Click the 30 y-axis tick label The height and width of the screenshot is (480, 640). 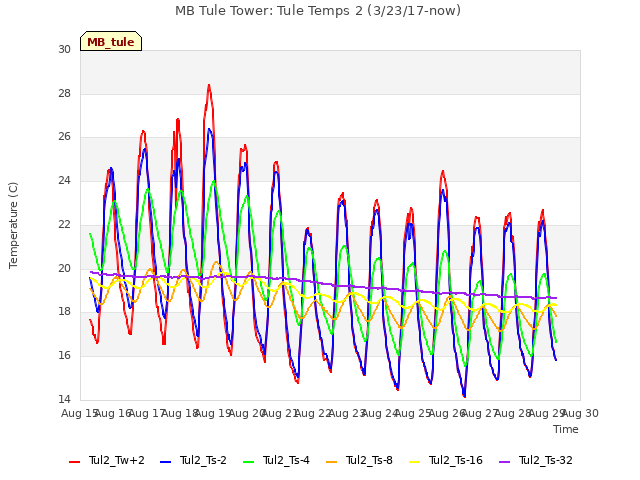click(64, 49)
